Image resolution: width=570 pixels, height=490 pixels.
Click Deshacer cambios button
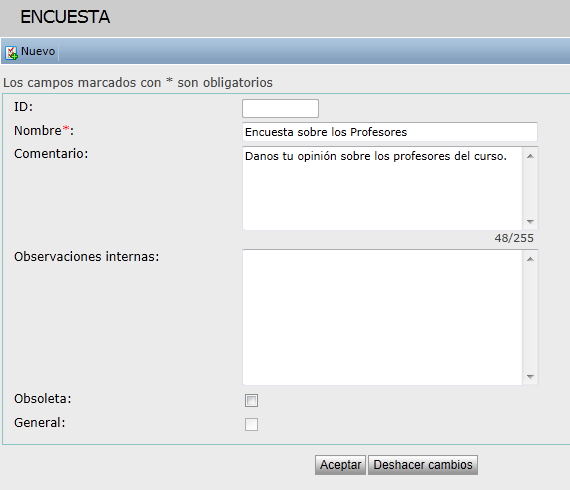pos(423,465)
